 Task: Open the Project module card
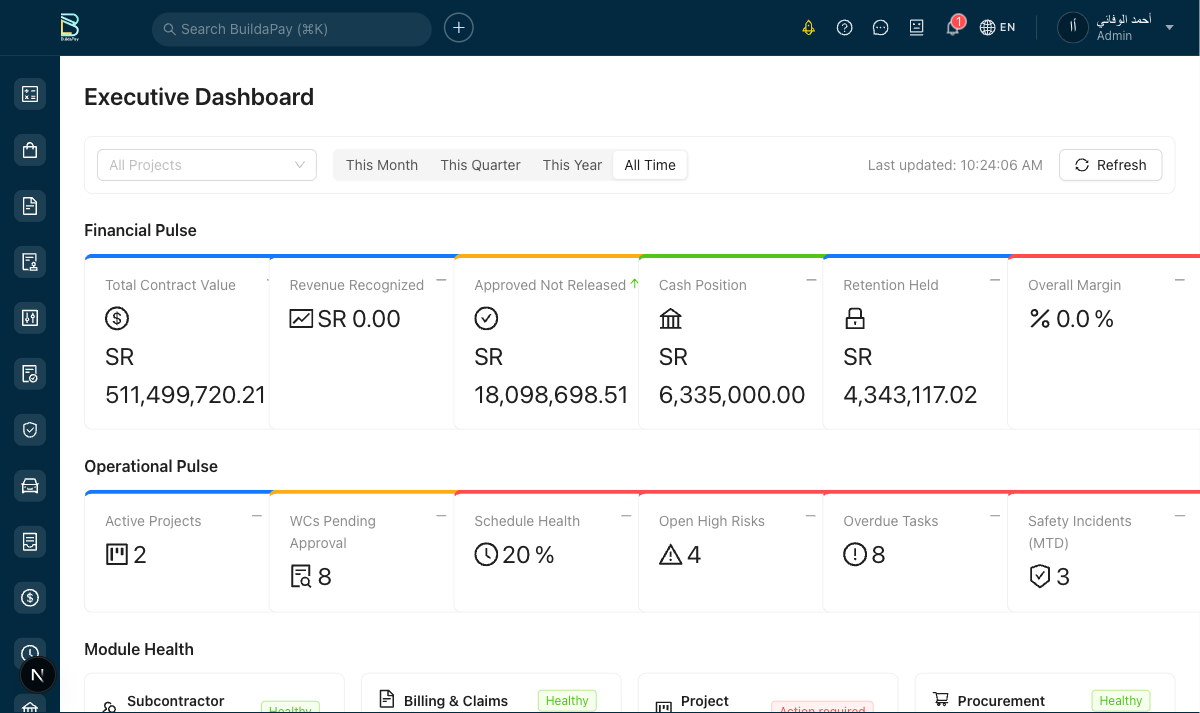768,693
